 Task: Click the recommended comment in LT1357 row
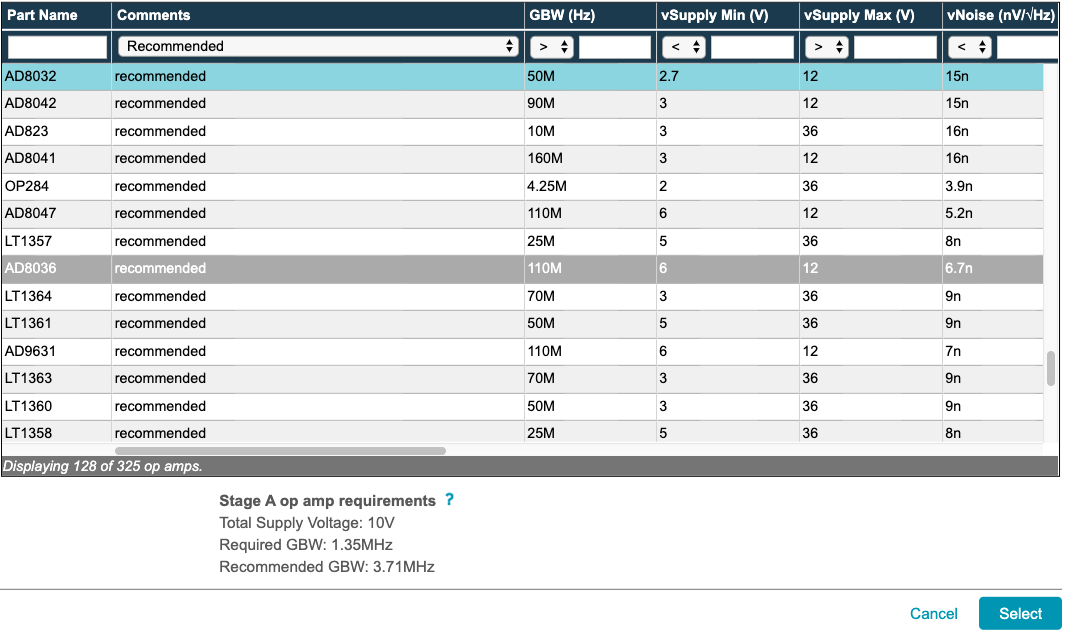[160, 241]
